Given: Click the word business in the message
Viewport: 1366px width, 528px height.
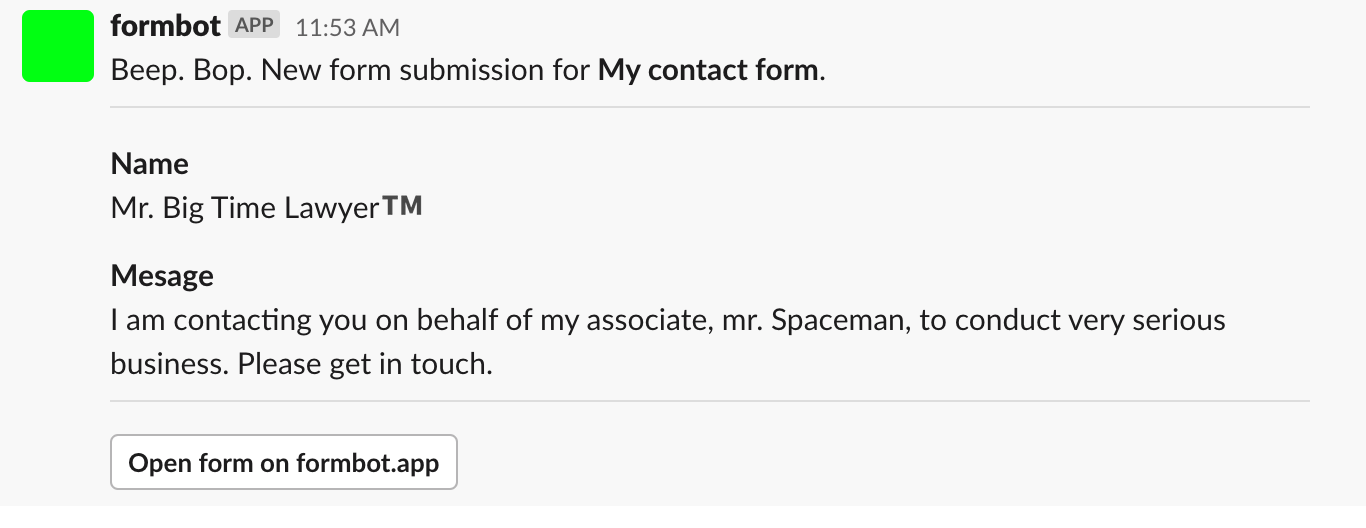Looking at the screenshot, I should pos(169,364).
